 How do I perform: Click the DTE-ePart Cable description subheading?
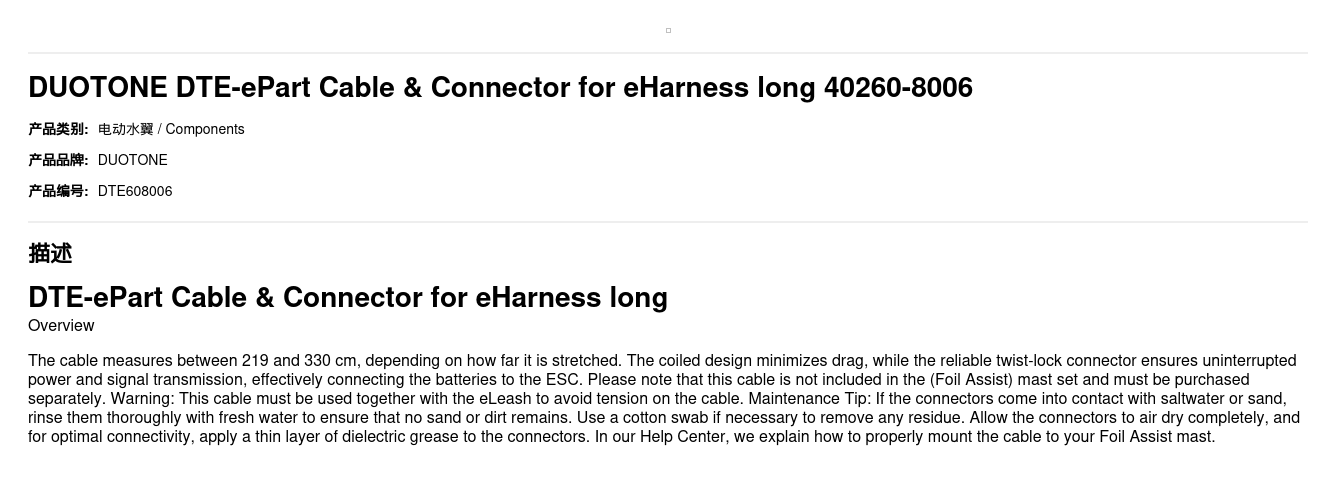[347, 297]
